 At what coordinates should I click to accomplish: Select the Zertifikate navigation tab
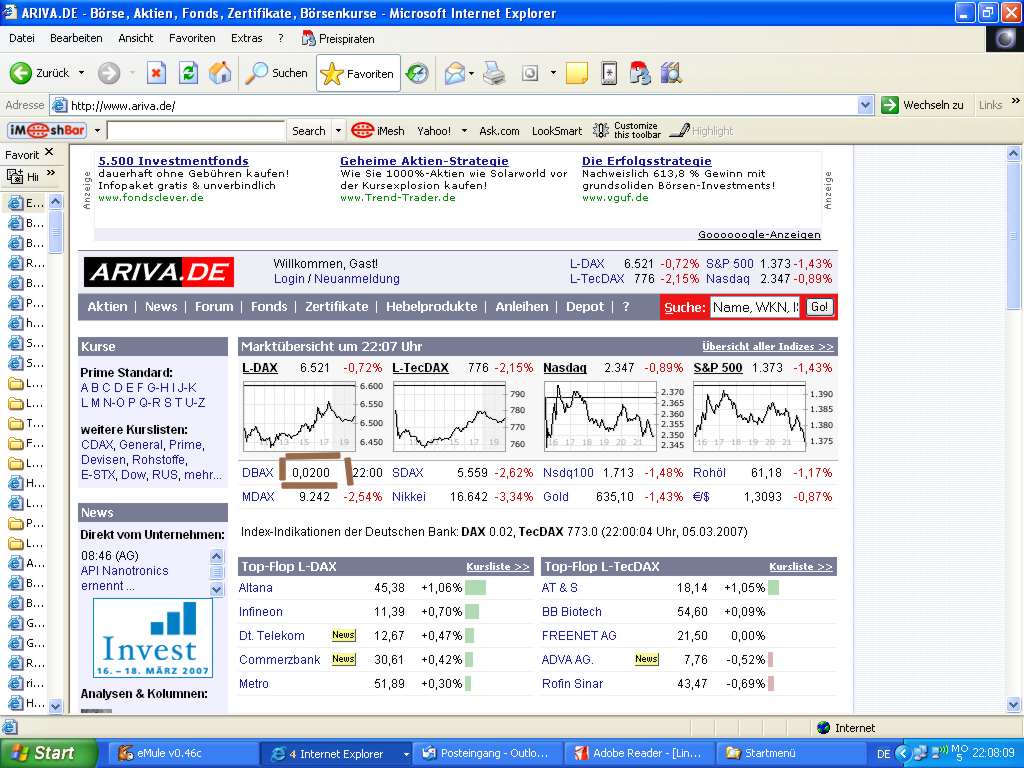click(x=336, y=306)
